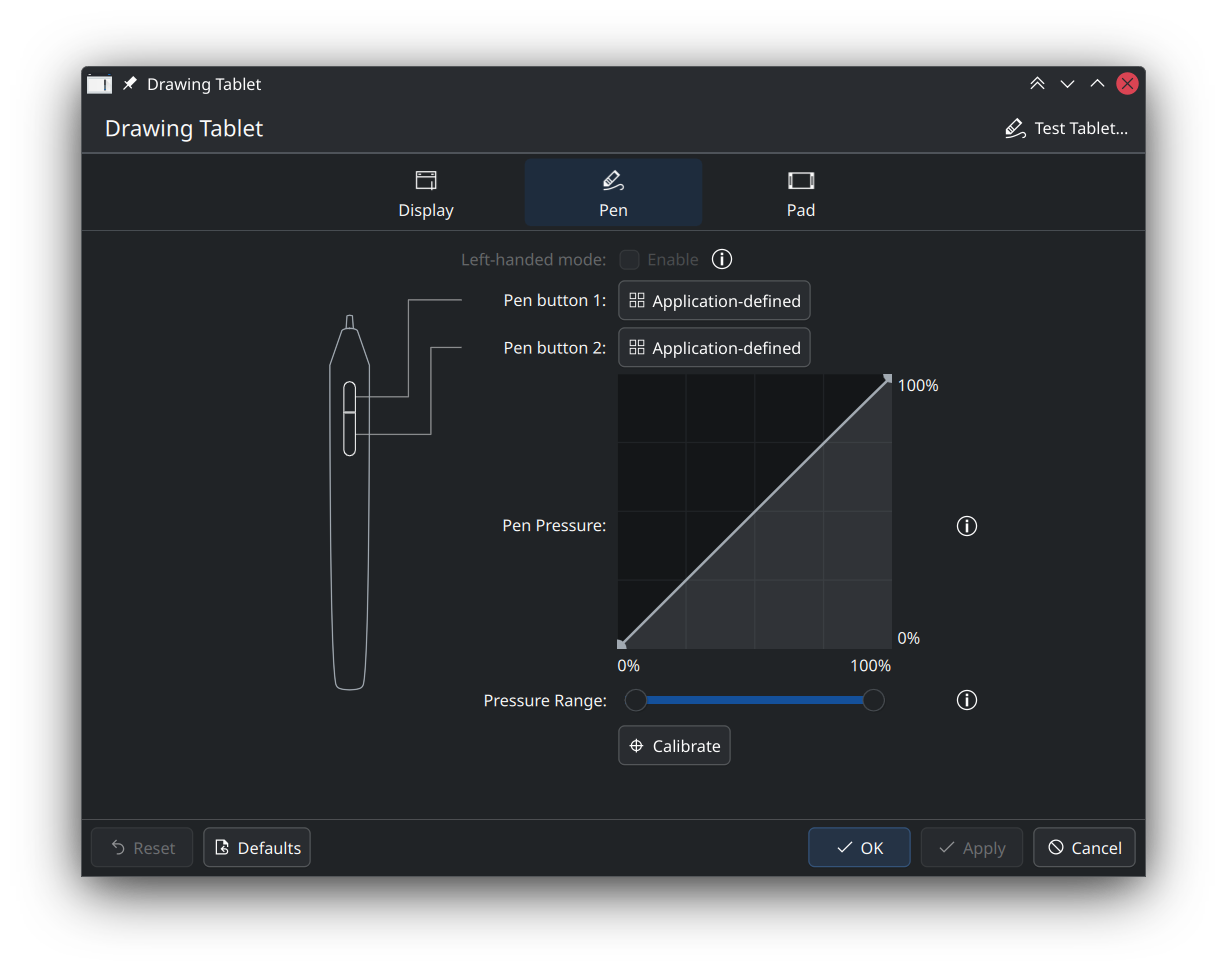Viewport: 1227px width, 974px height.
Task: Click the pin icon in the title bar
Action: [x=129, y=84]
